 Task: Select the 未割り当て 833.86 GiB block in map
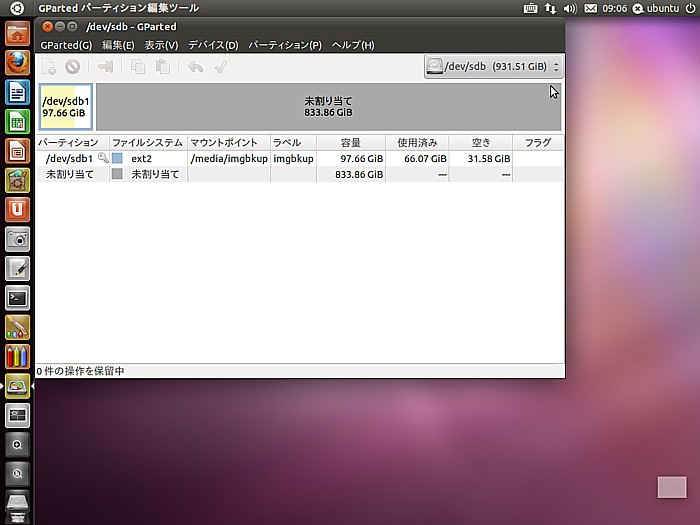(329, 107)
